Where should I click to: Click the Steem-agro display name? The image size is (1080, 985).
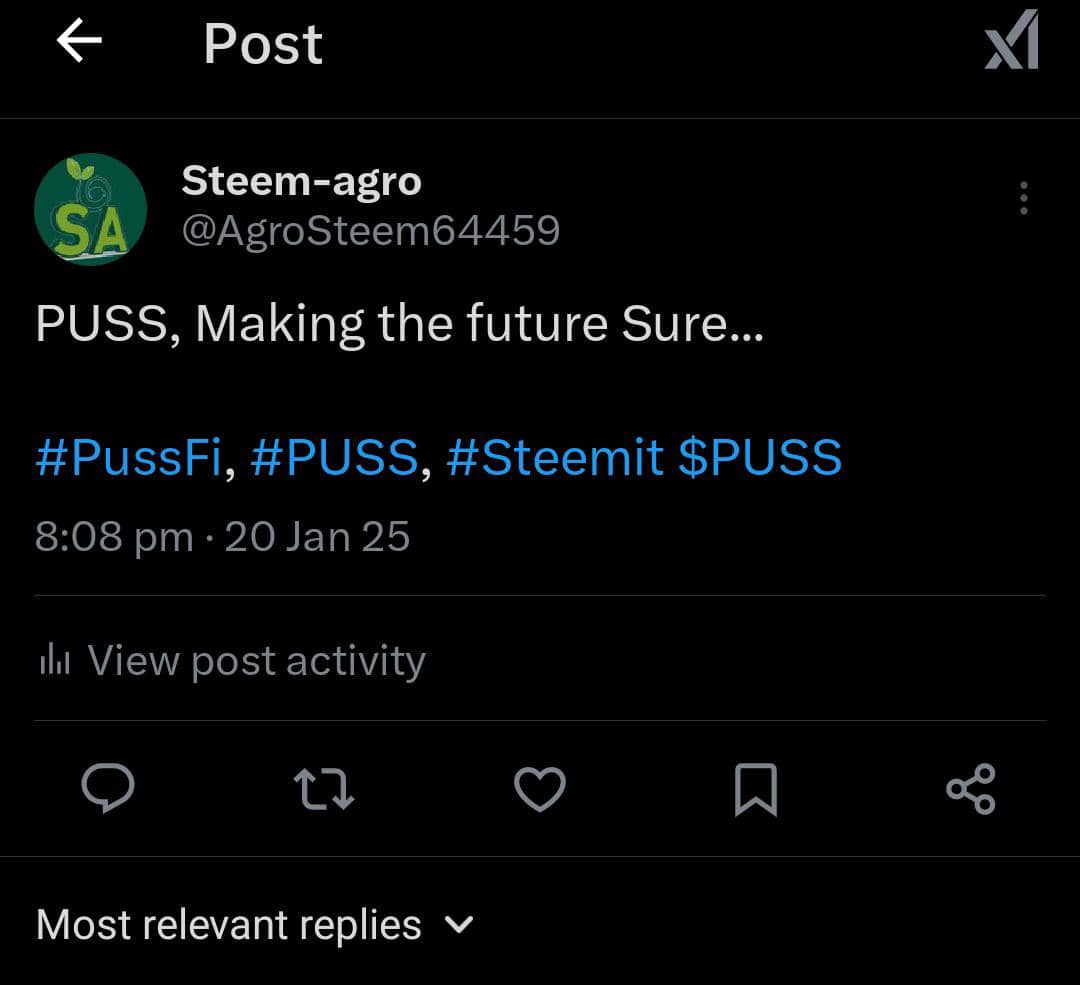pos(301,181)
